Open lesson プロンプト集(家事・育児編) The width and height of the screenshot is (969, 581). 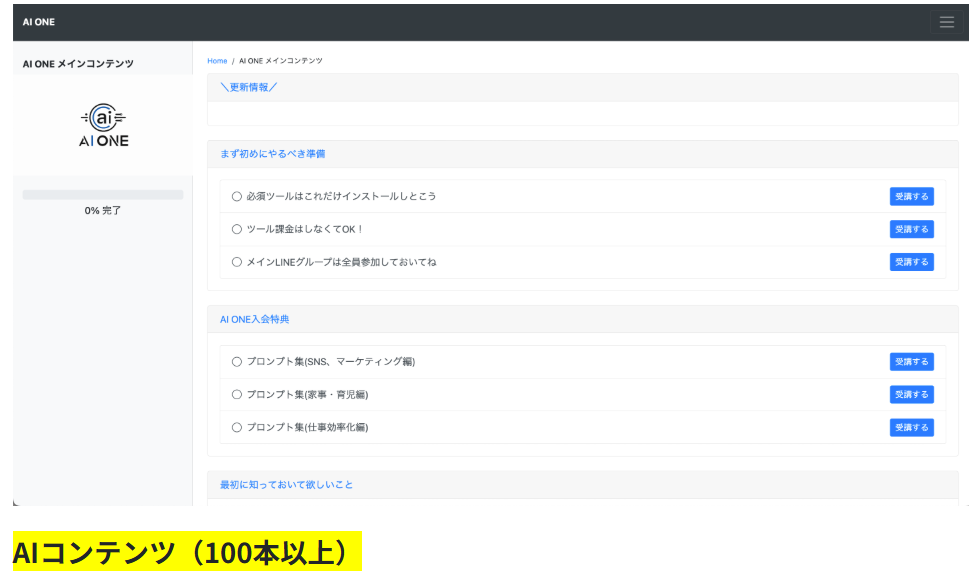[307, 394]
